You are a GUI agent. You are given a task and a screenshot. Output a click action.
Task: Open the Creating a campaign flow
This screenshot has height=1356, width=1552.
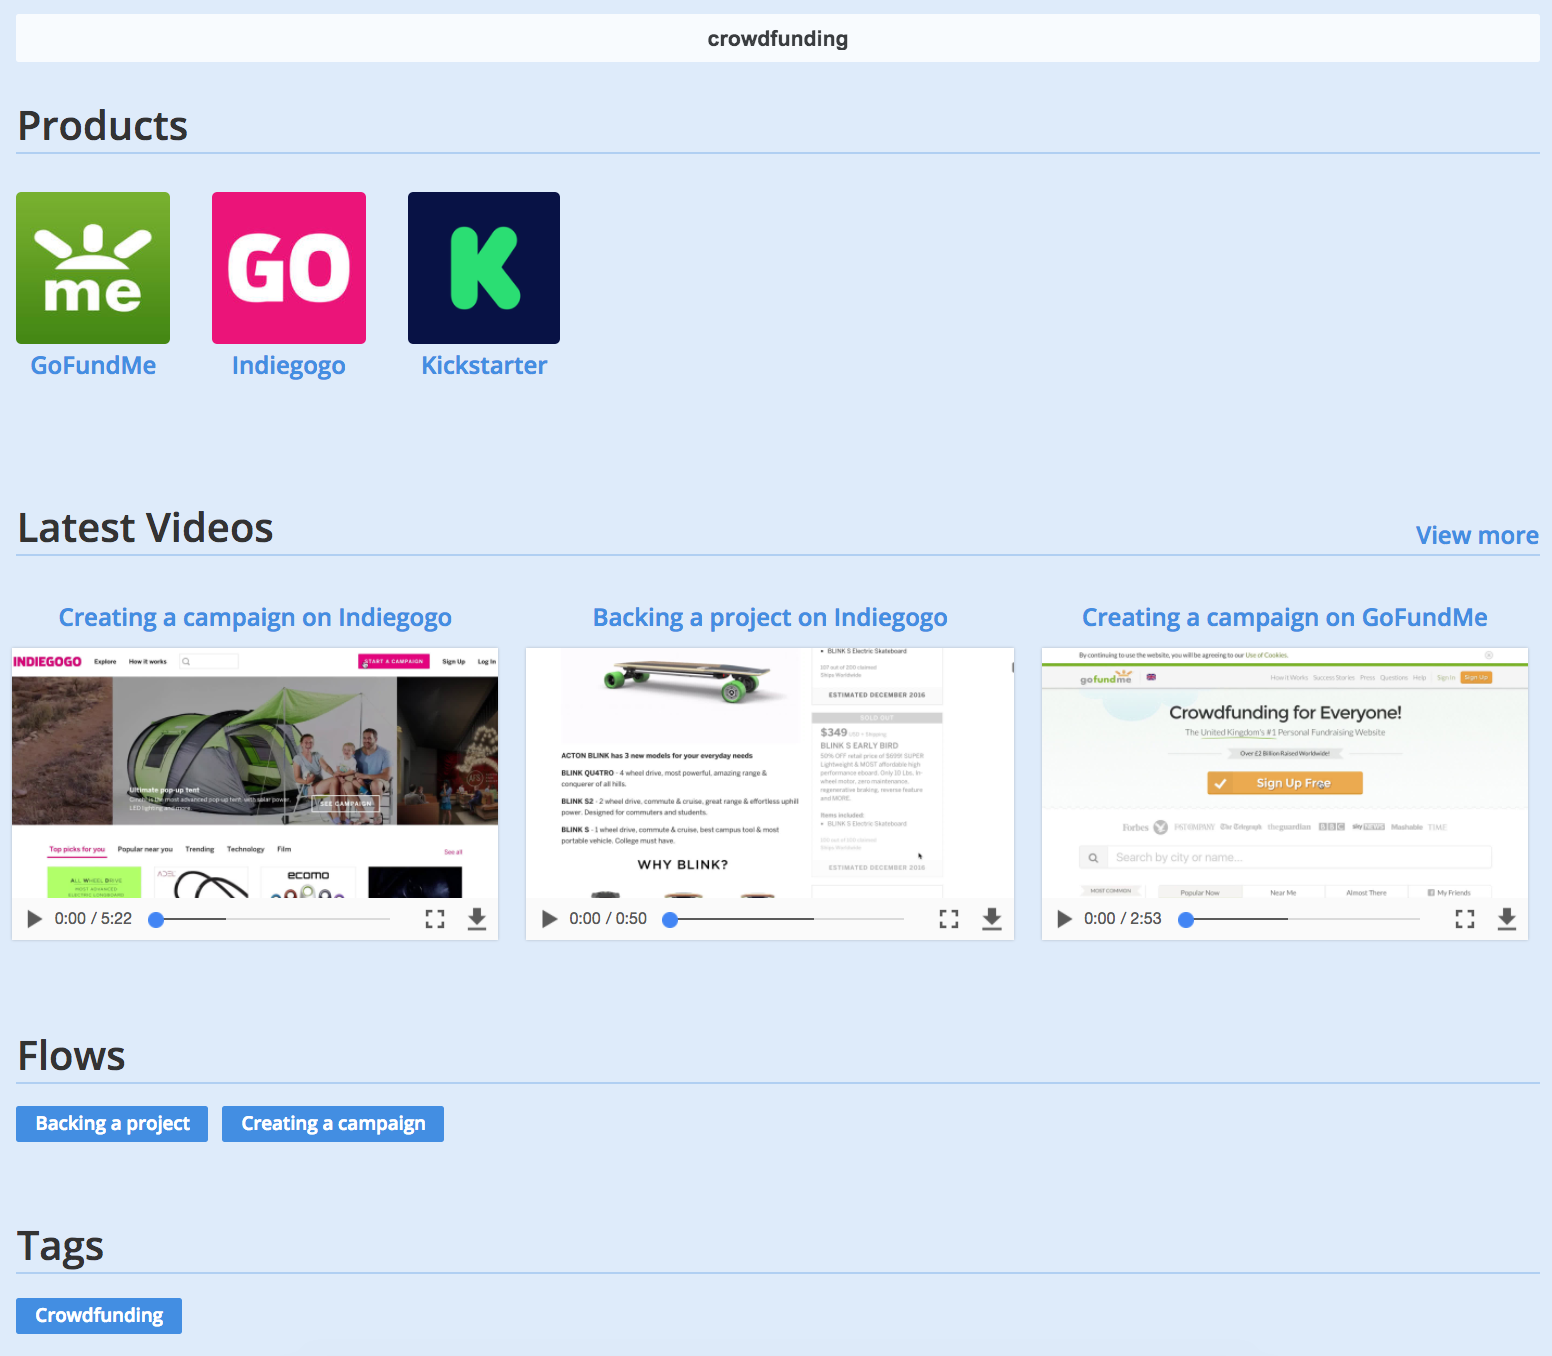pos(332,1123)
